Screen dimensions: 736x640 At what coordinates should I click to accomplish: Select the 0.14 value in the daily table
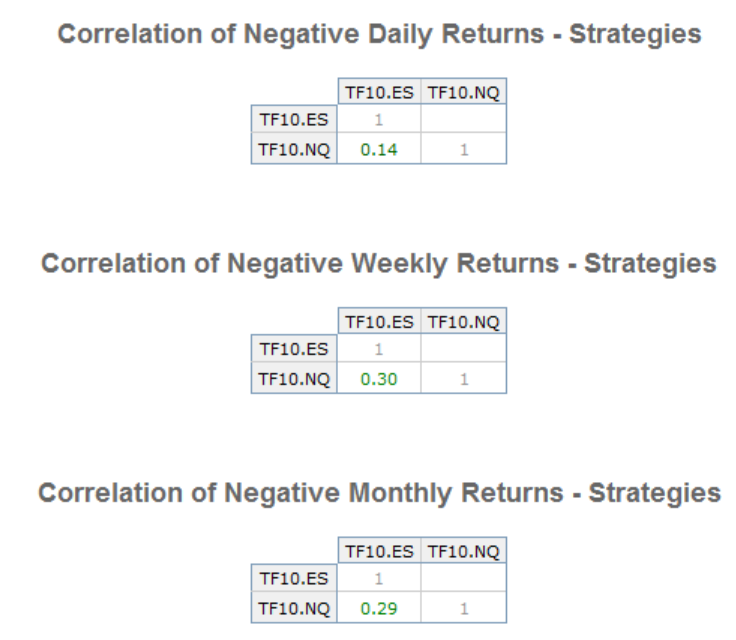[378, 149]
